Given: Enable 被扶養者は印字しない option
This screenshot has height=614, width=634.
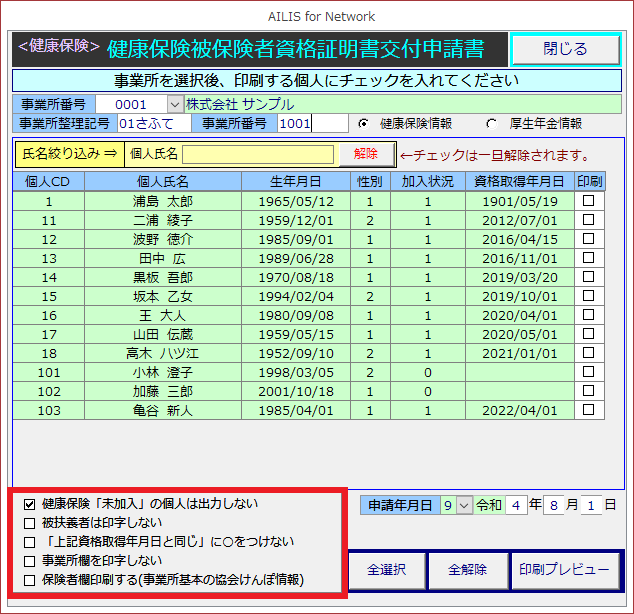Looking at the screenshot, I should [30, 523].
